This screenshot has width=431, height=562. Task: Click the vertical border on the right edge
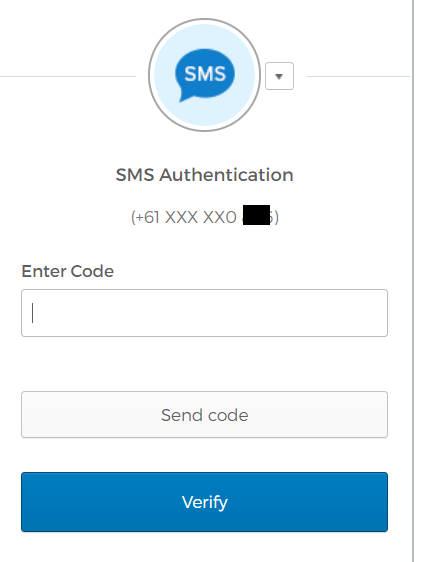coord(413,281)
